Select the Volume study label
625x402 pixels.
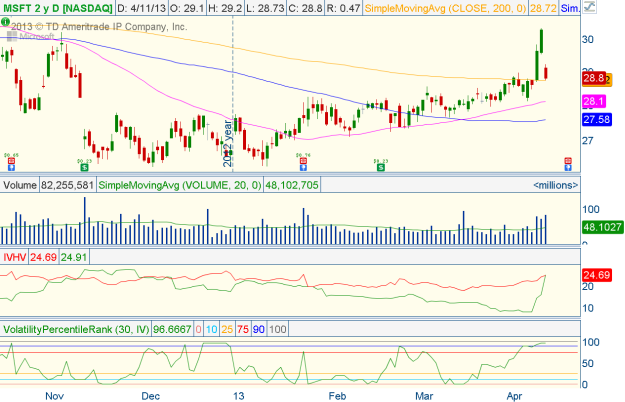point(19,185)
